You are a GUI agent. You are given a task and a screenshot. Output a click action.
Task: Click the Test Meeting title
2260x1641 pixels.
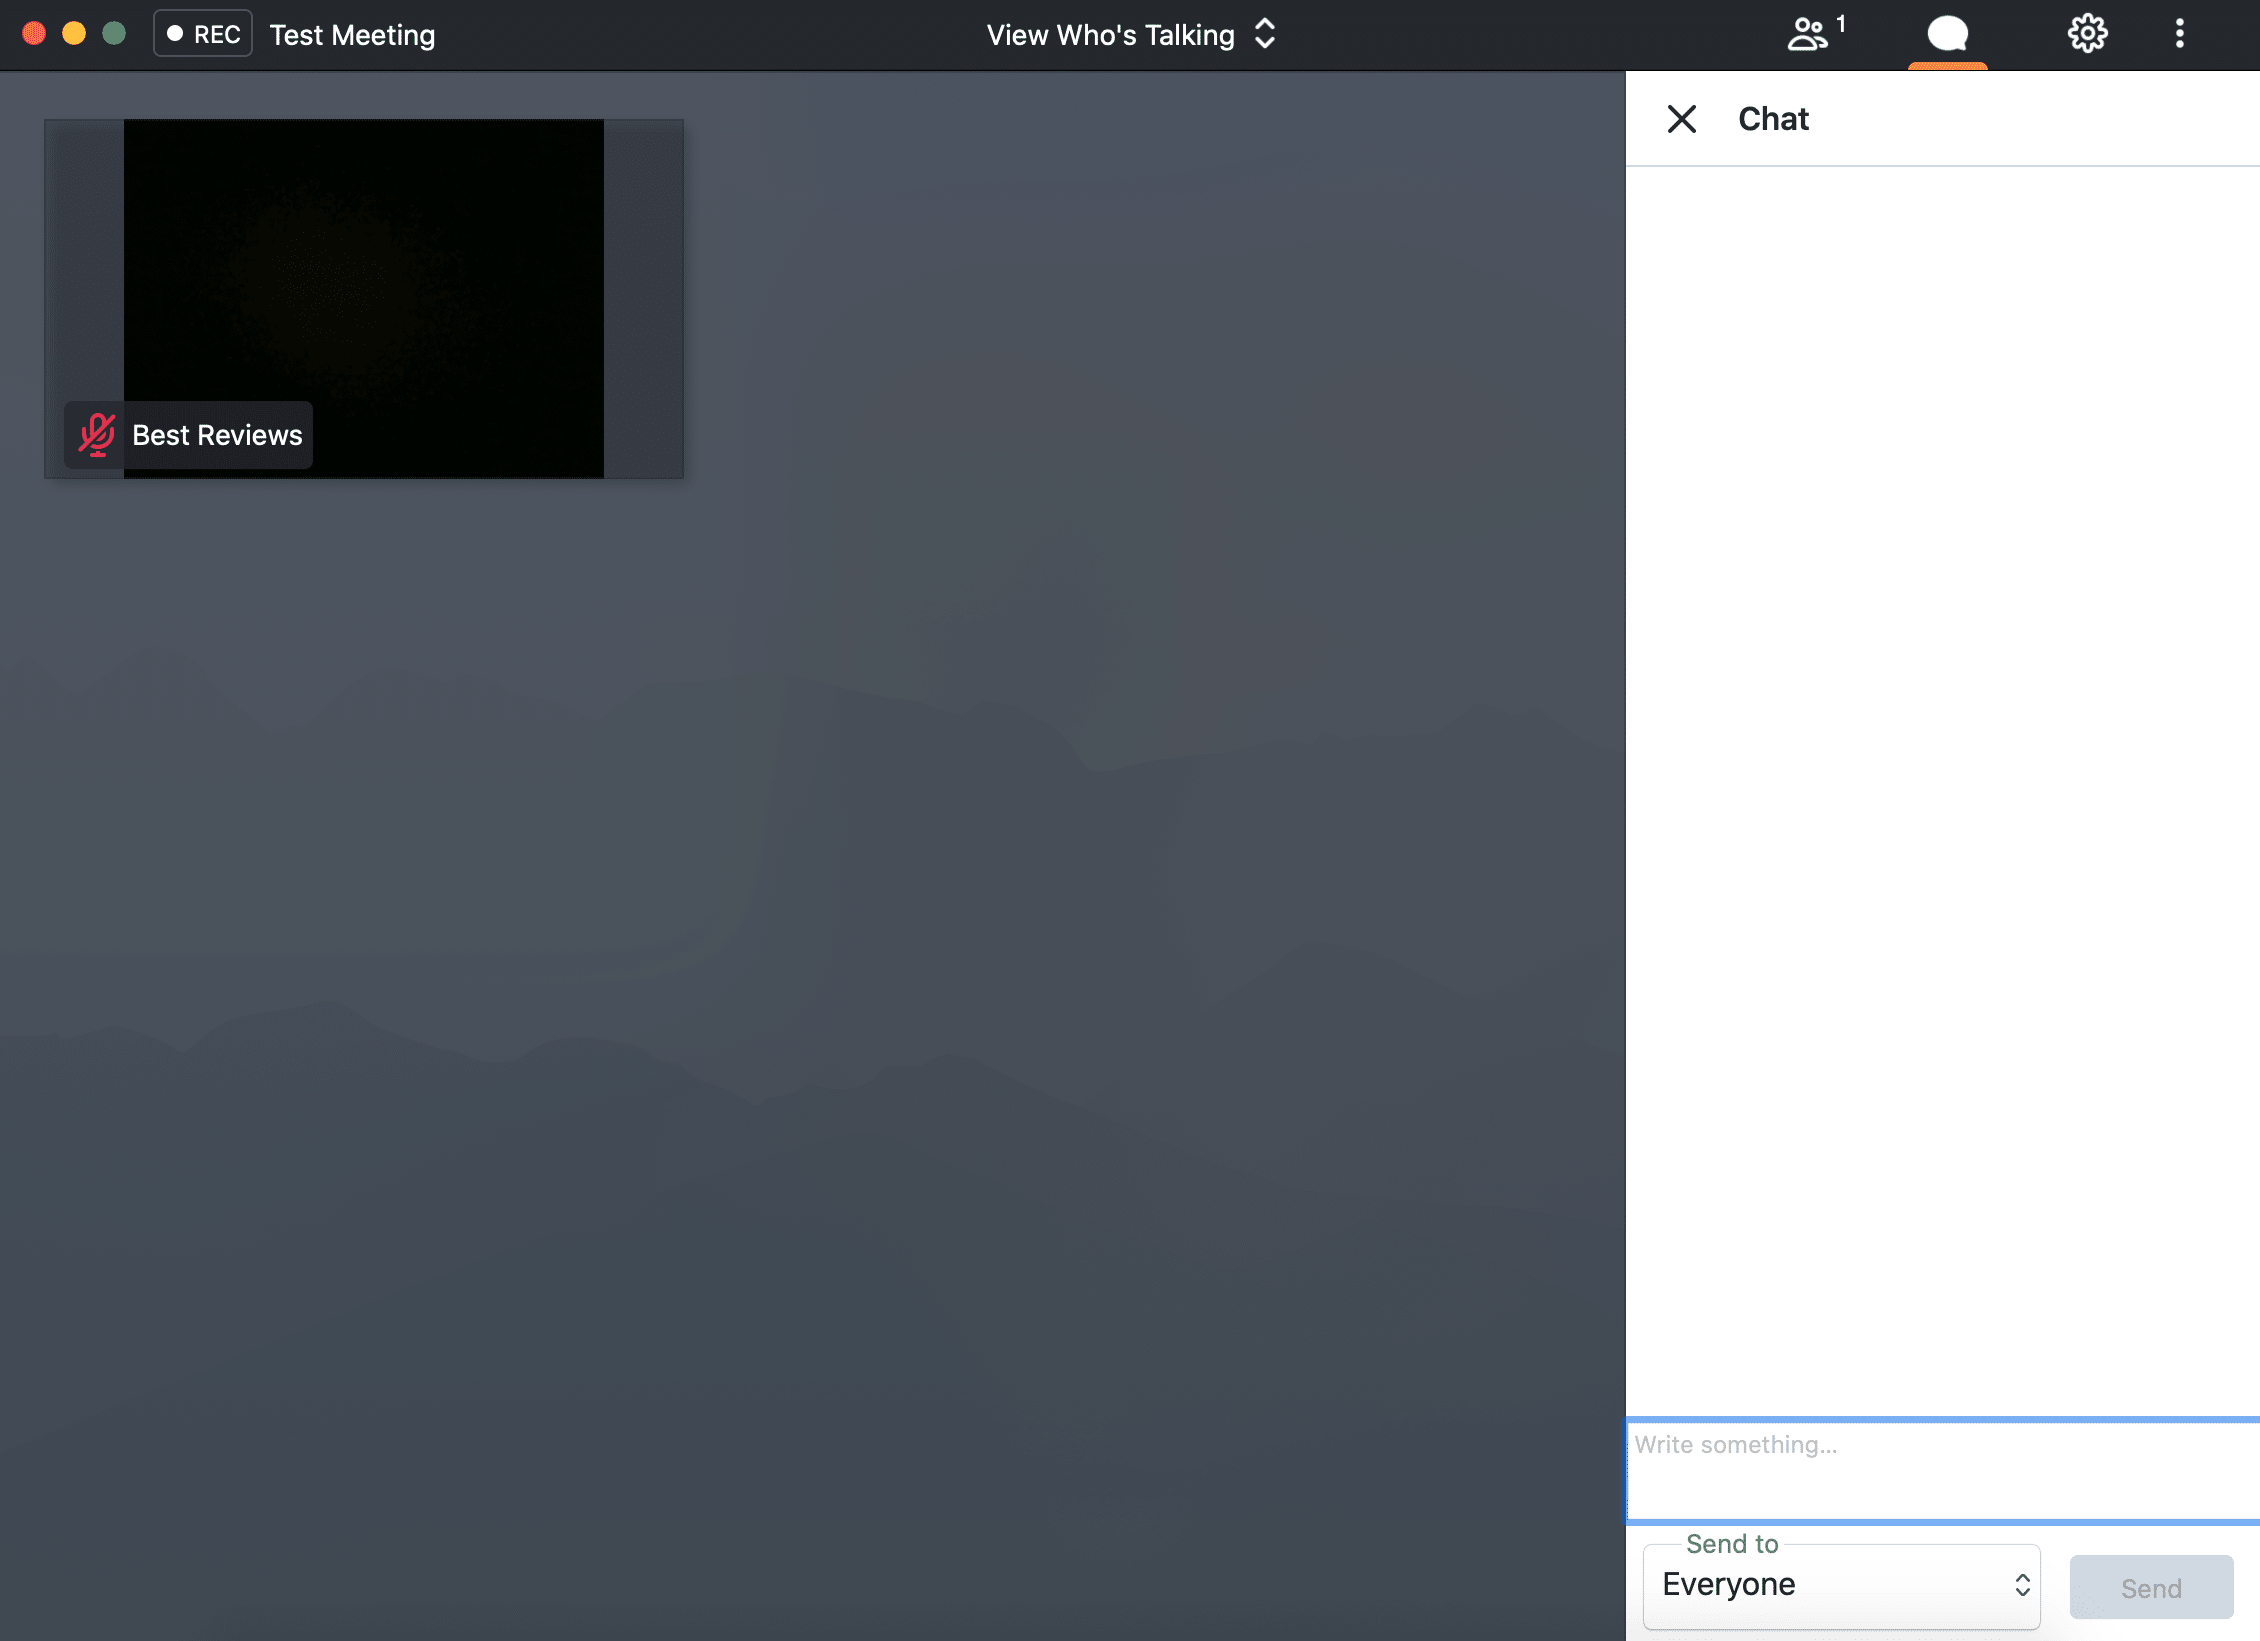pos(352,34)
